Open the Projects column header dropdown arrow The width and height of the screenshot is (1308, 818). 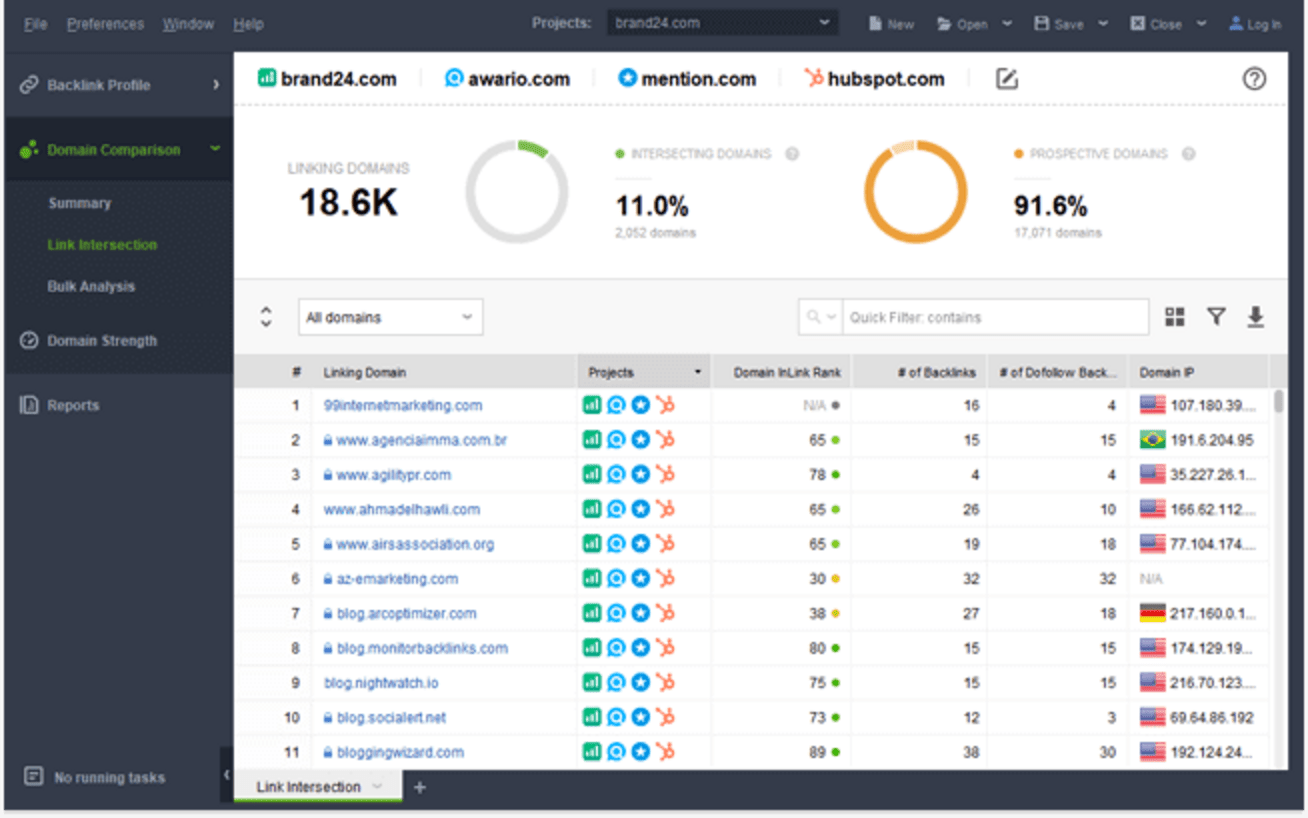[x=697, y=372]
